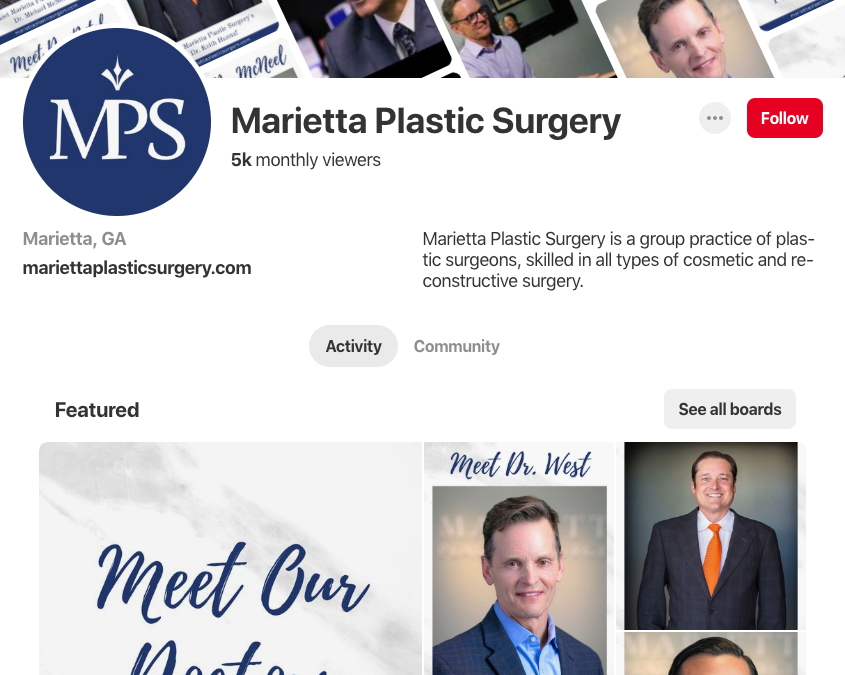Screen dimensions: 845x675
Task: Click the Featured section heading
Action: 97,410
